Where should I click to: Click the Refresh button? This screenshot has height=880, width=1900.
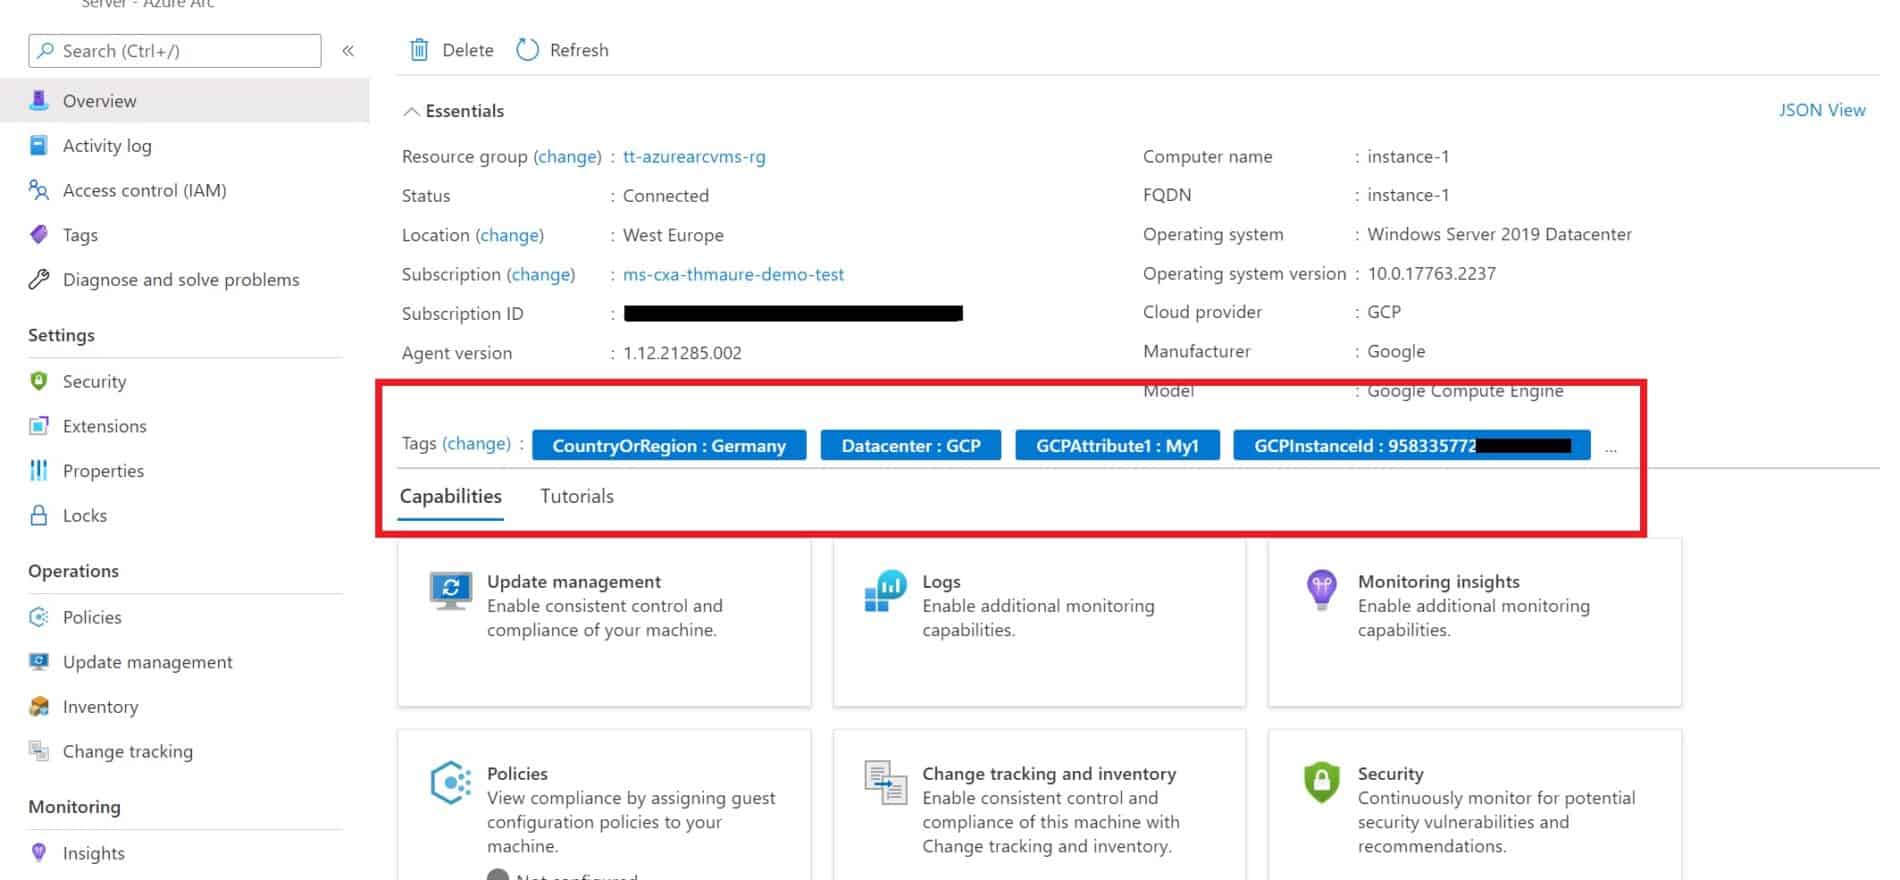coord(562,50)
